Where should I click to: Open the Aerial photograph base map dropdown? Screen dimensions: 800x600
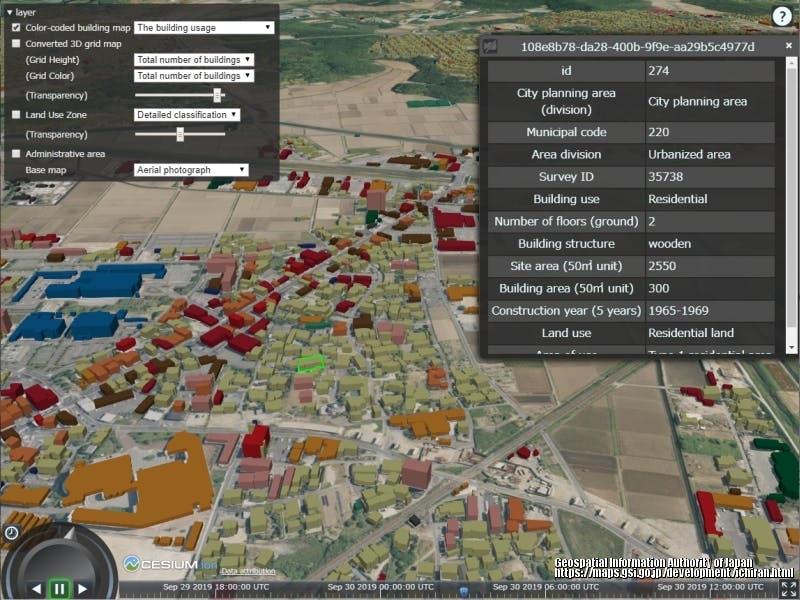click(x=191, y=170)
